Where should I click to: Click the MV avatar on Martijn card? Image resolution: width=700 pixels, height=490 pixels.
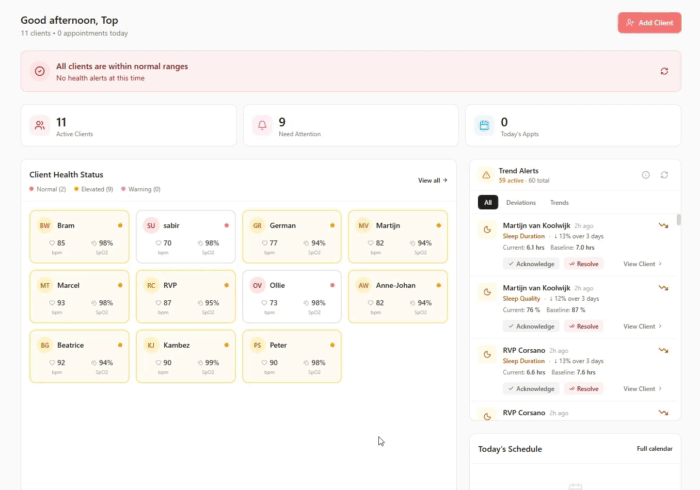tap(364, 225)
